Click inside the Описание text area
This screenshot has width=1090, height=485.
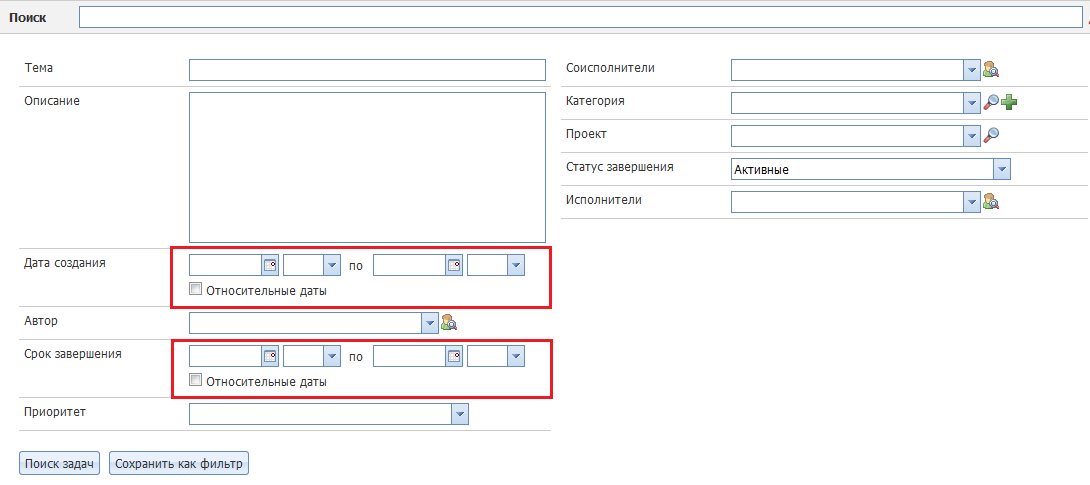pos(367,167)
